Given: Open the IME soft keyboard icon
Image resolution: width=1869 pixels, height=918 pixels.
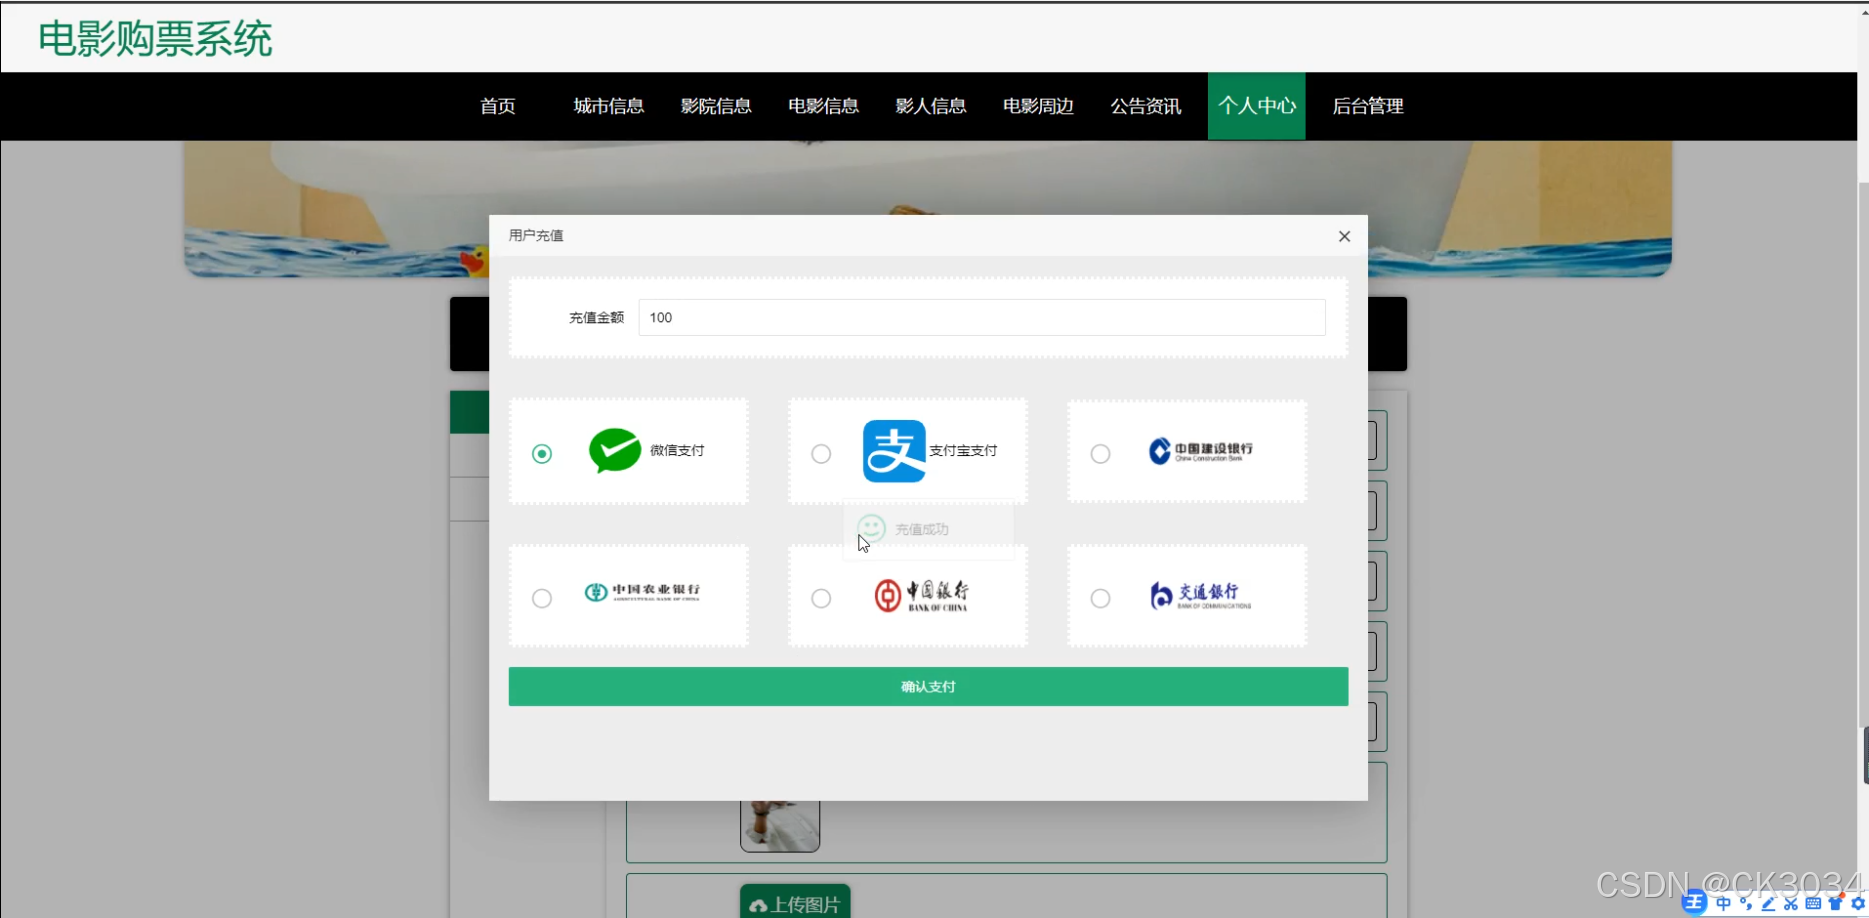Looking at the screenshot, I should point(1813,903).
